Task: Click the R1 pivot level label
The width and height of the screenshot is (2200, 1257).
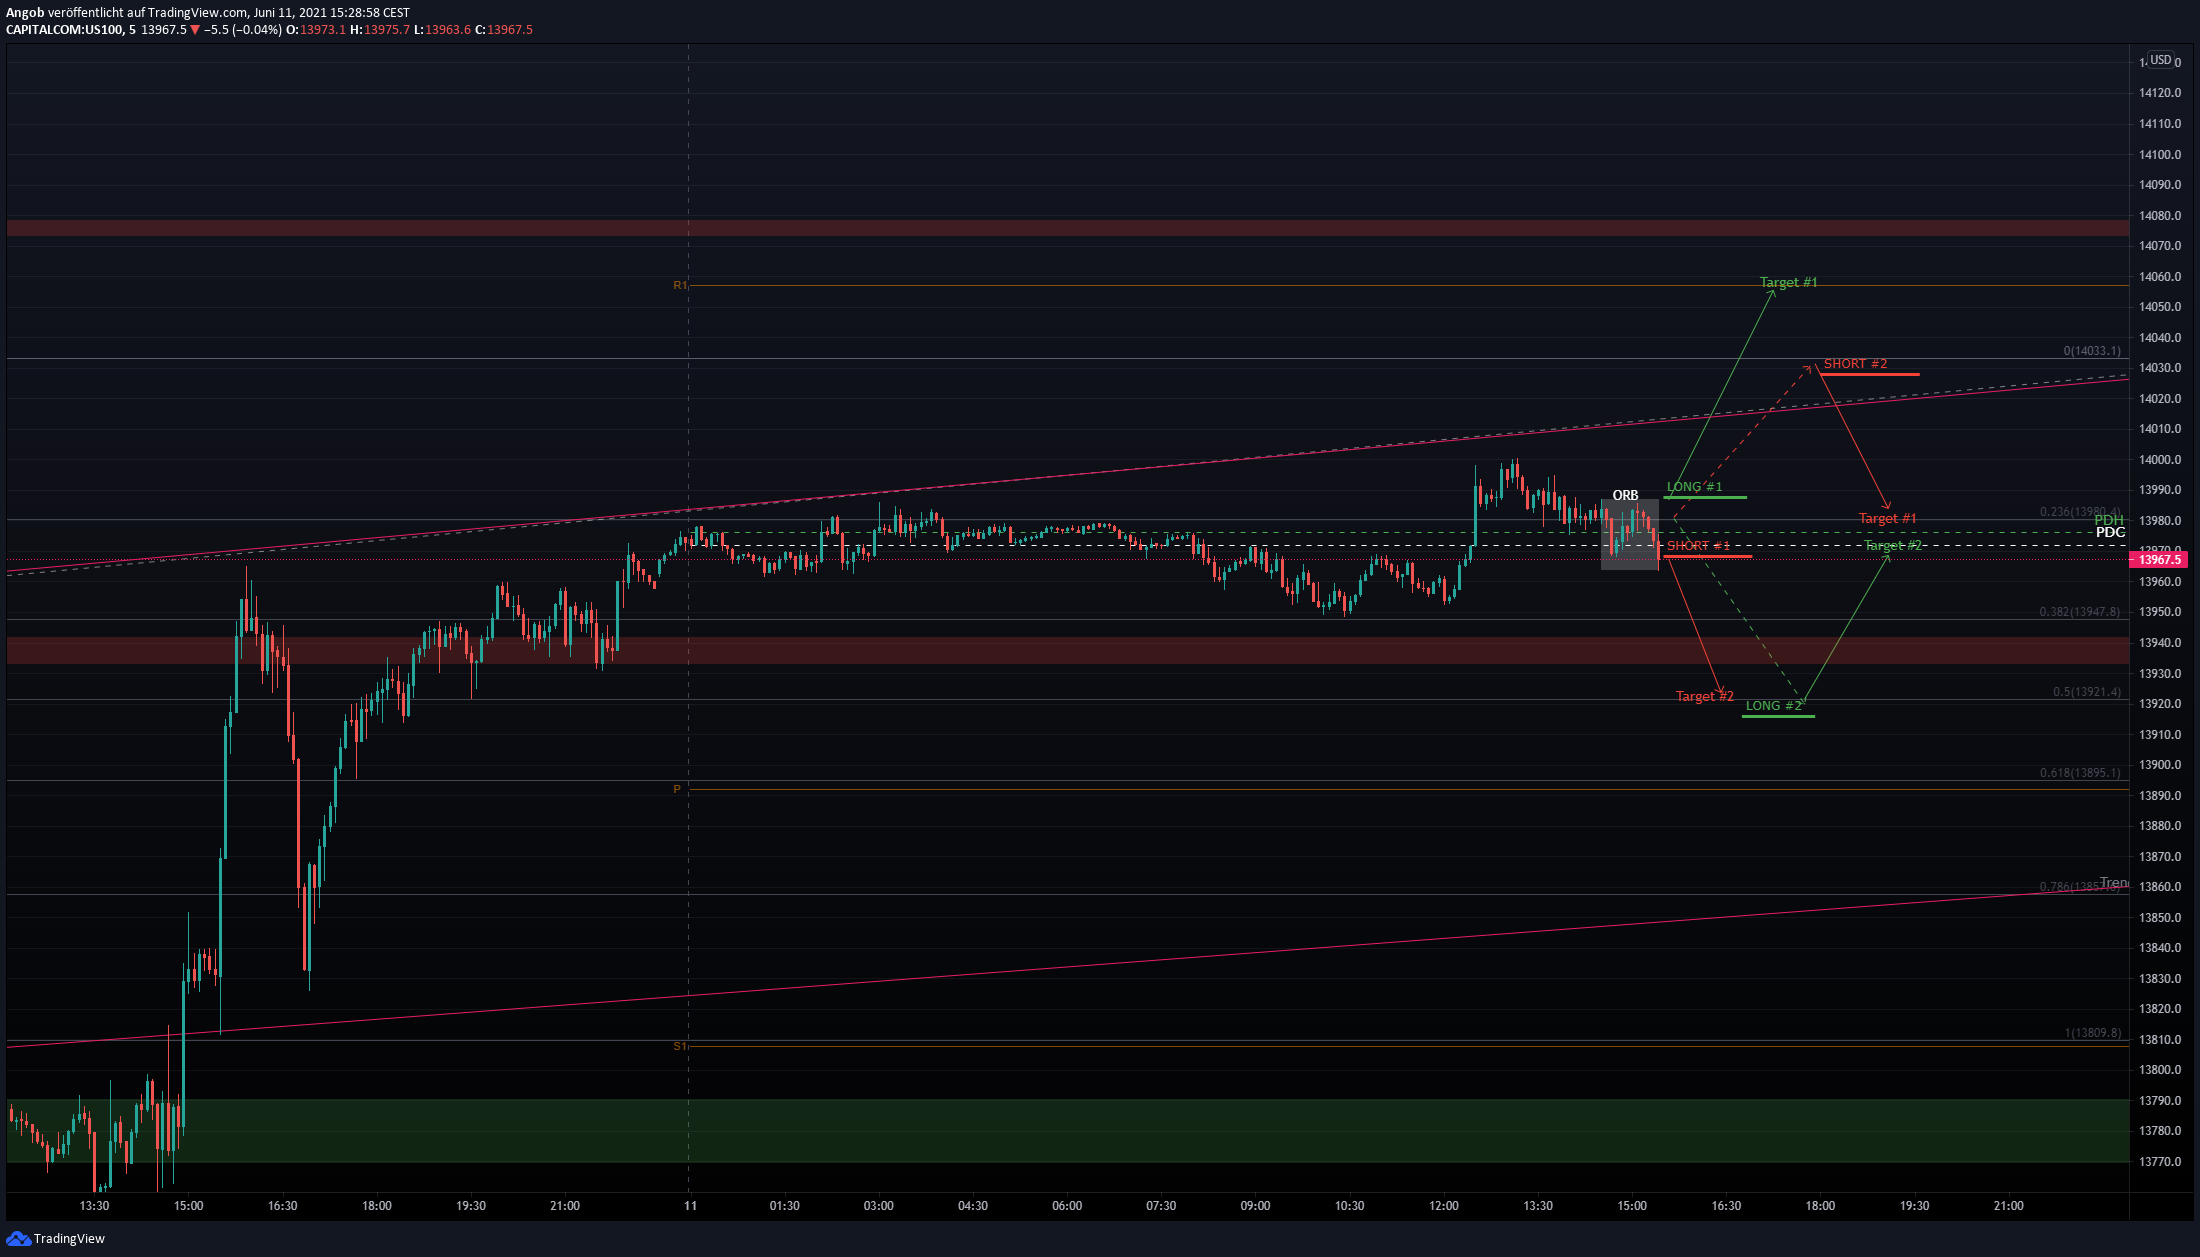Action: (680, 286)
